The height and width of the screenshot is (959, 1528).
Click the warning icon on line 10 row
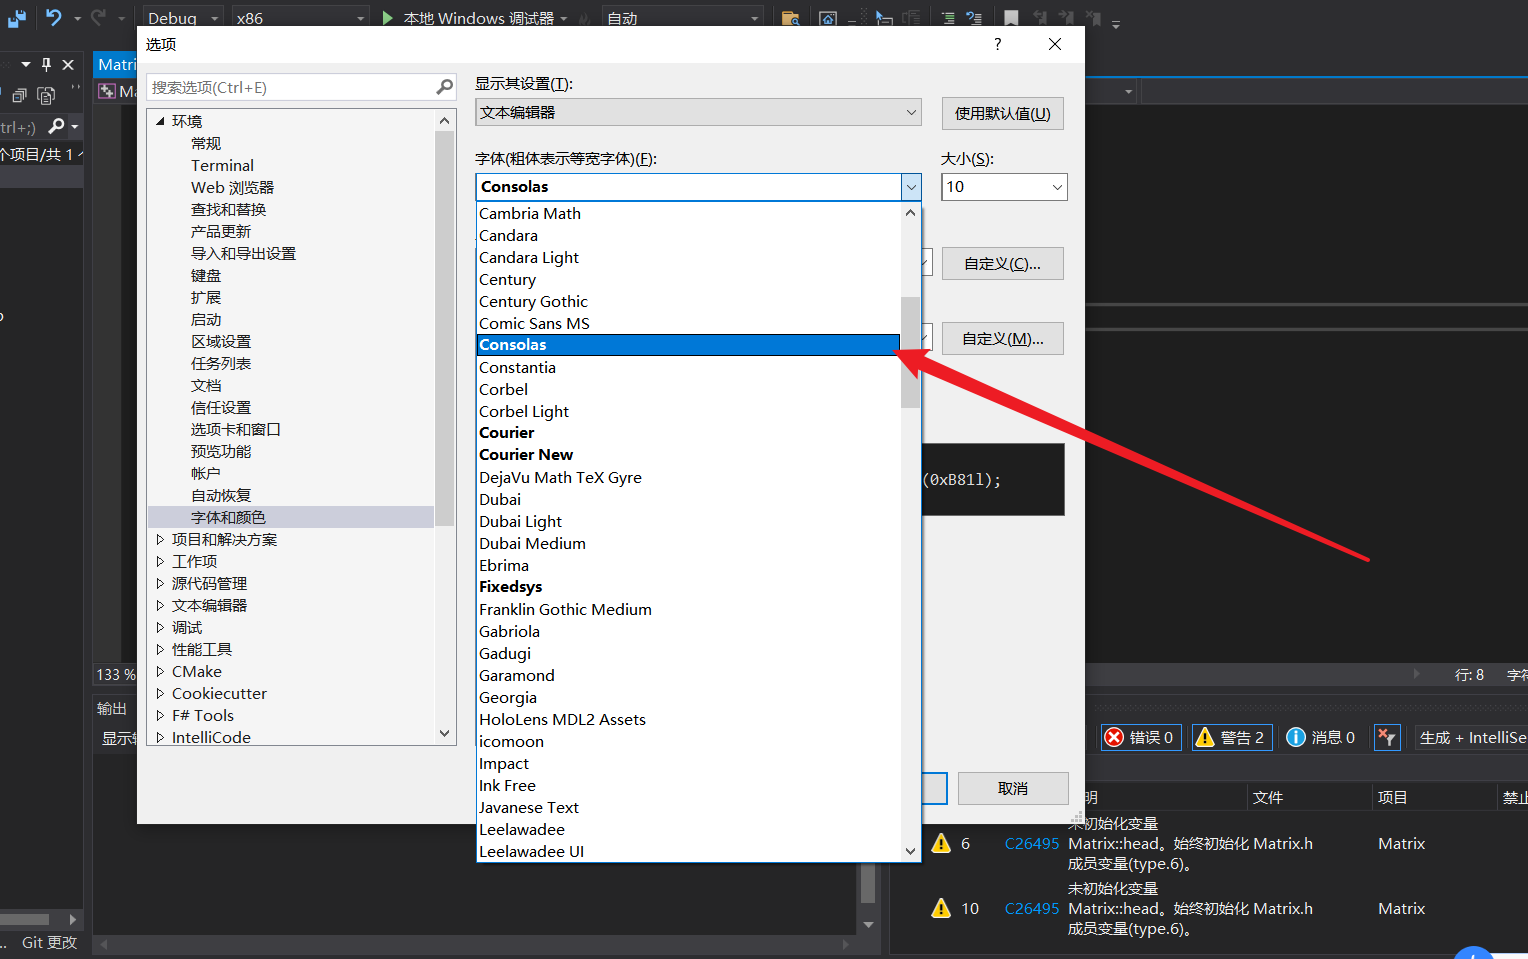[941, 908]
